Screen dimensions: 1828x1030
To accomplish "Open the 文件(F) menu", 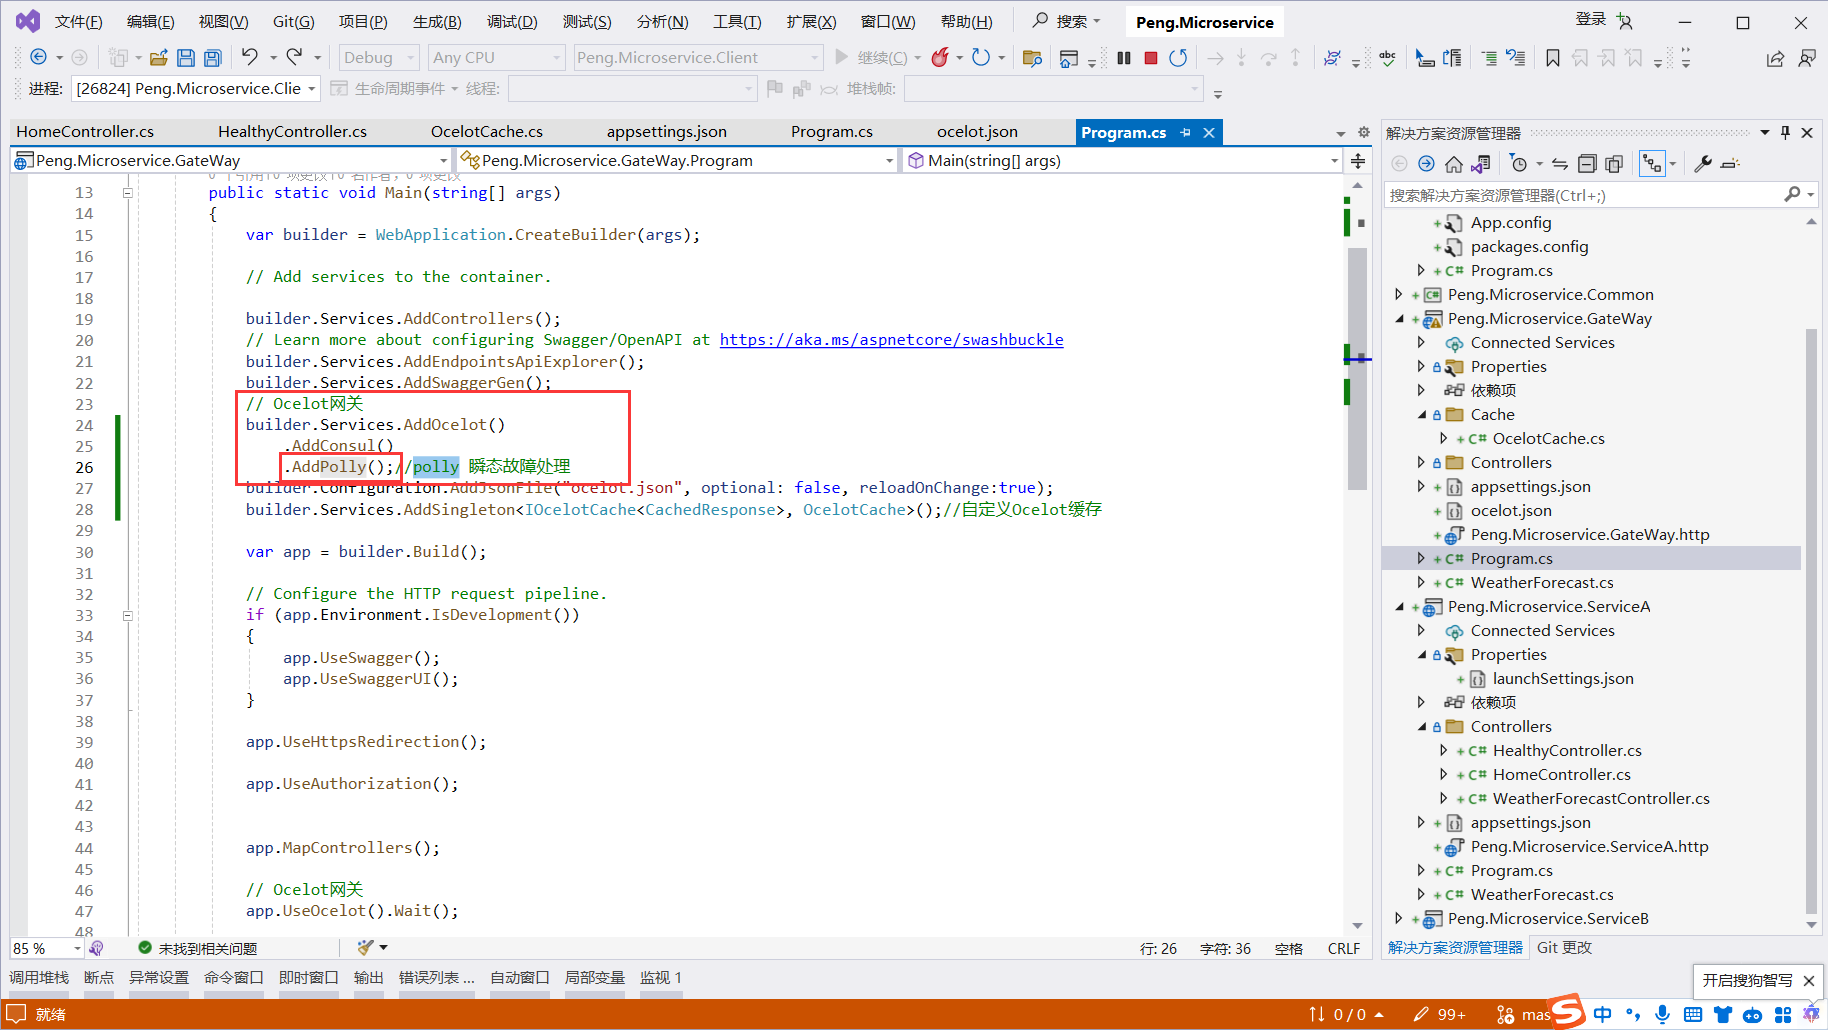I will tap(78, 21).
